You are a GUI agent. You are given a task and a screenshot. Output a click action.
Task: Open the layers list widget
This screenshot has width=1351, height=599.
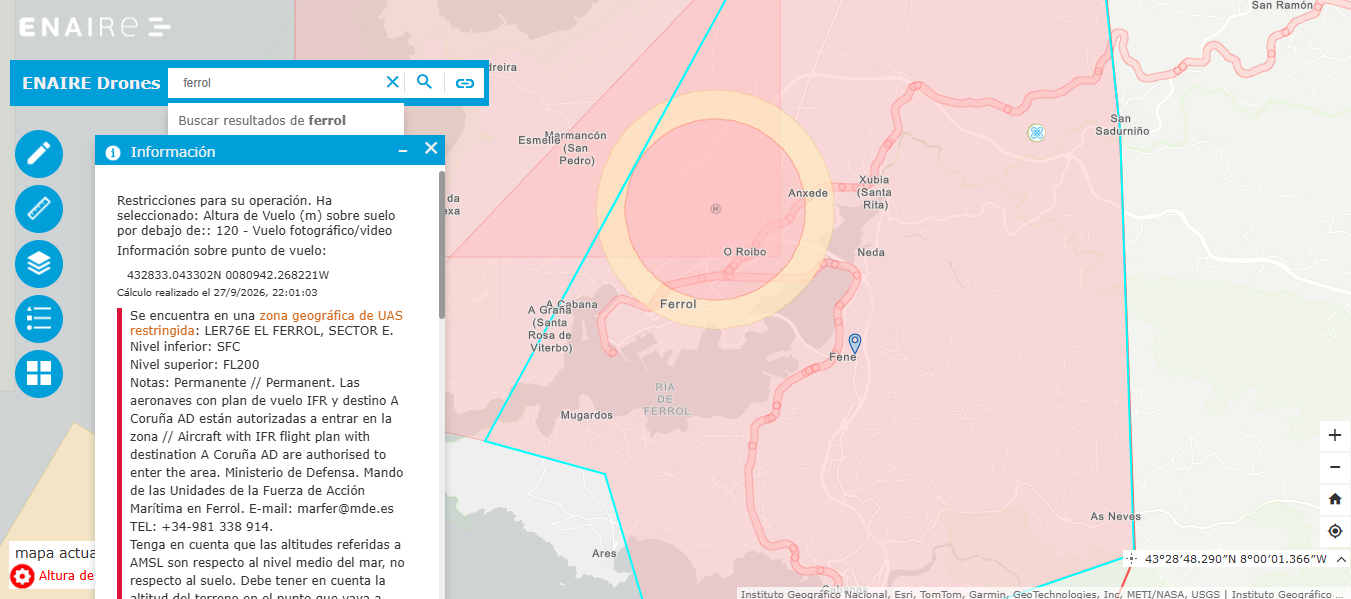(x=39, y=264)
